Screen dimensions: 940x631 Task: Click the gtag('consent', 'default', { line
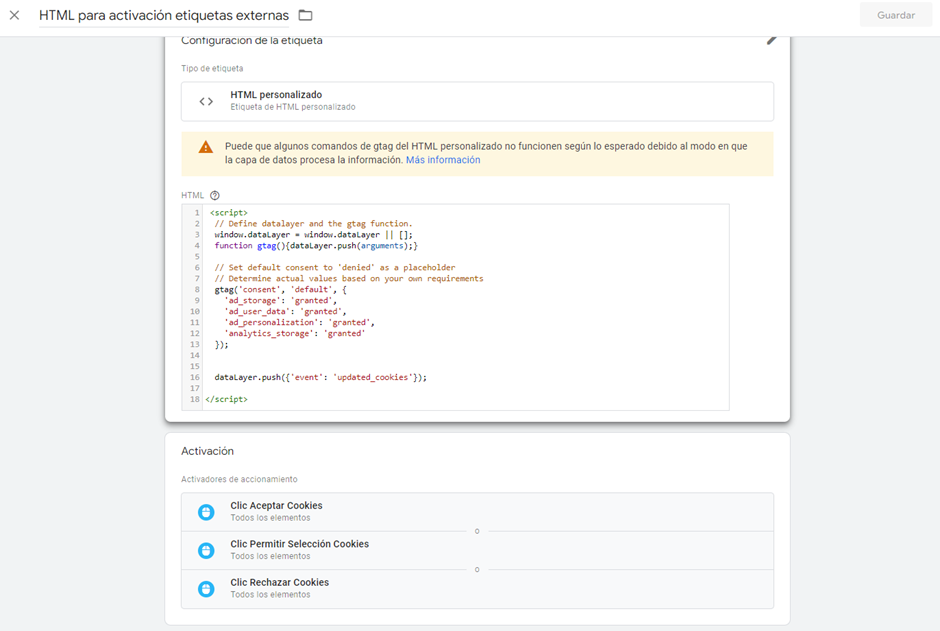coord(281,289)
